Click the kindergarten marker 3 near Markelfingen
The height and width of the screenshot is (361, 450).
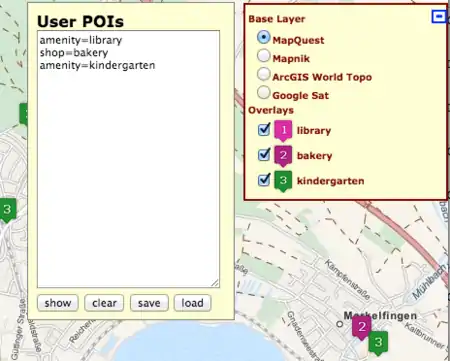tap(378, 343)
